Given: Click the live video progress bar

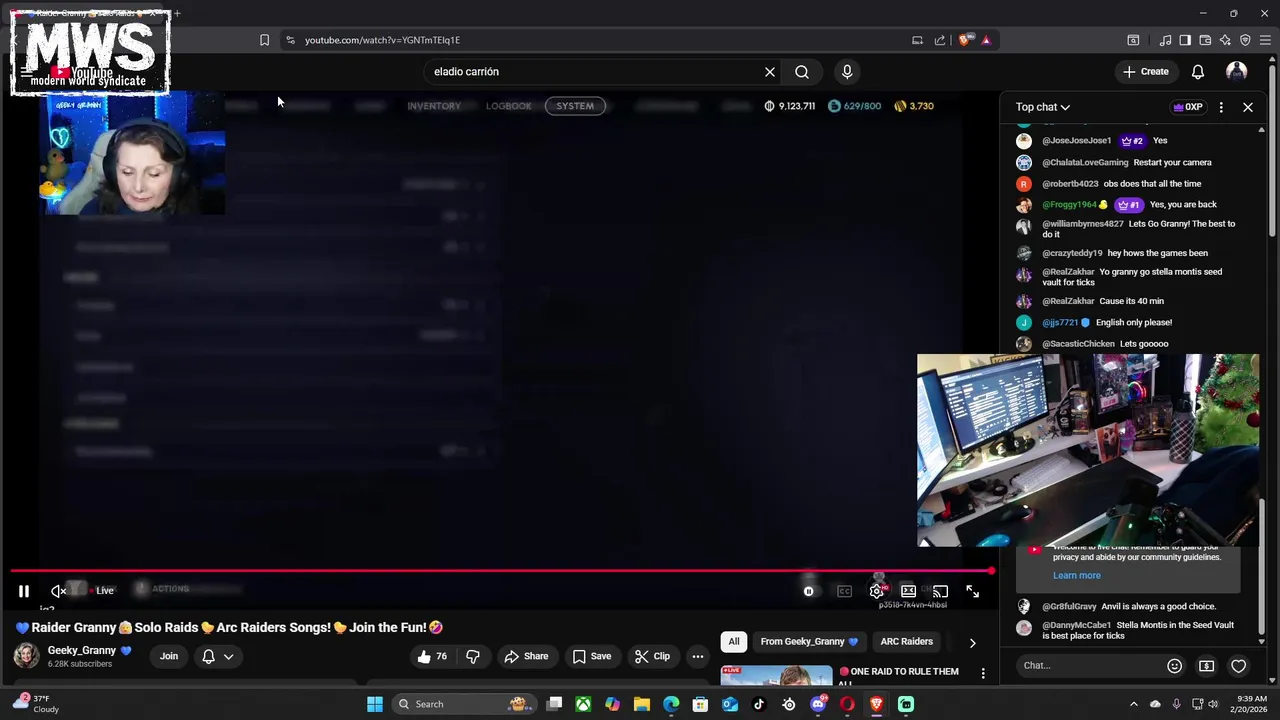Looking at the screenshot, I should pos(500,571).
